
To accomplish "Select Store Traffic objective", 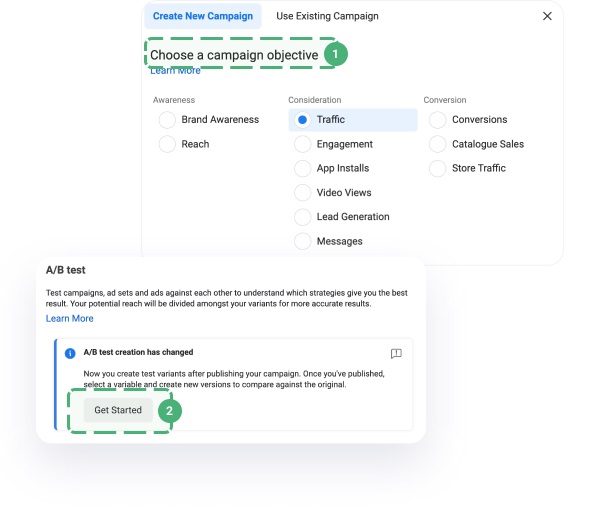I will (x=437, y=168).
